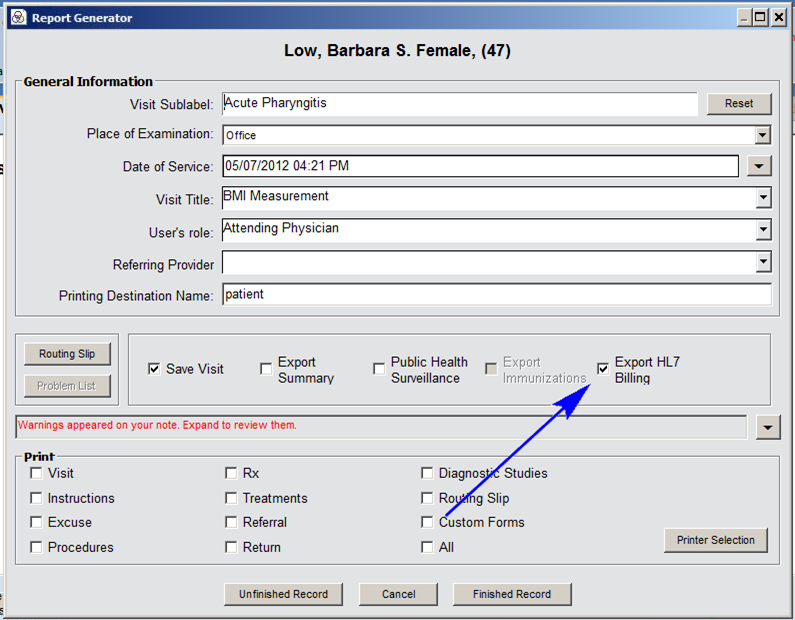Screen dimensions: 795x620
Task: Click the Visit Sublabel text field
Action: pyautogui.click(x=459, y=103)
